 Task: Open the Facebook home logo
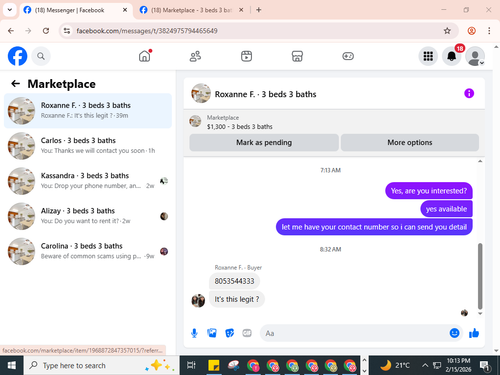click(x=17, y=56)
